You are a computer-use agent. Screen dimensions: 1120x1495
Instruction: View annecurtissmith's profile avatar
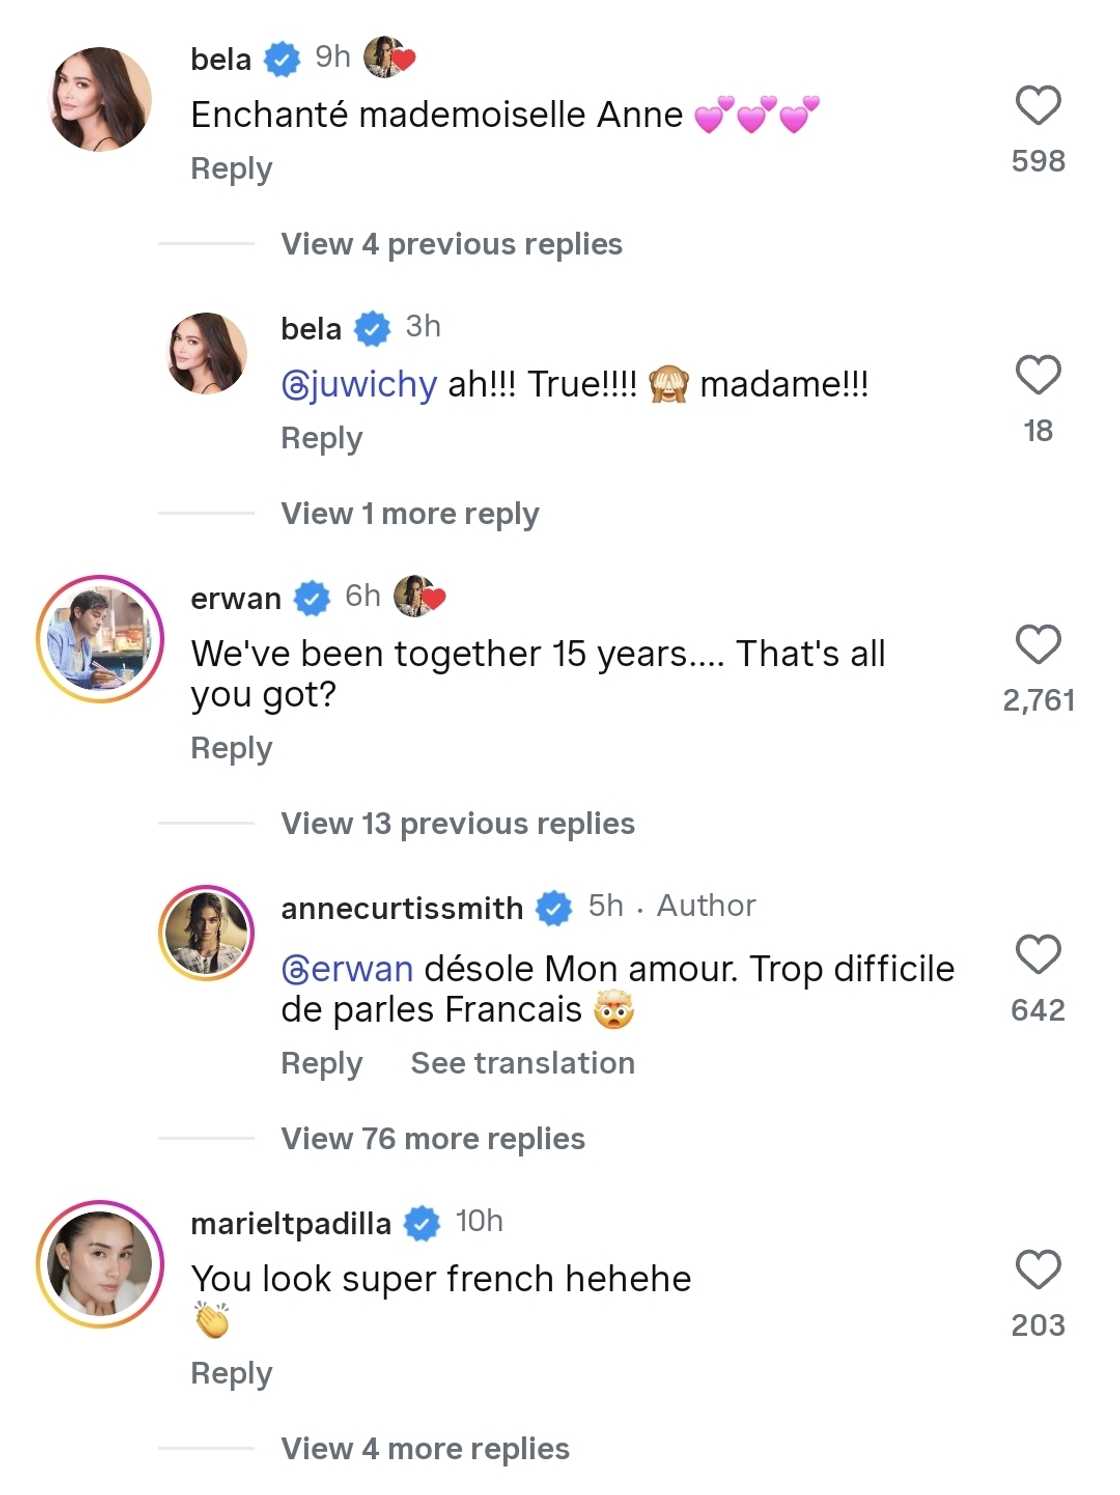[207, 932]
